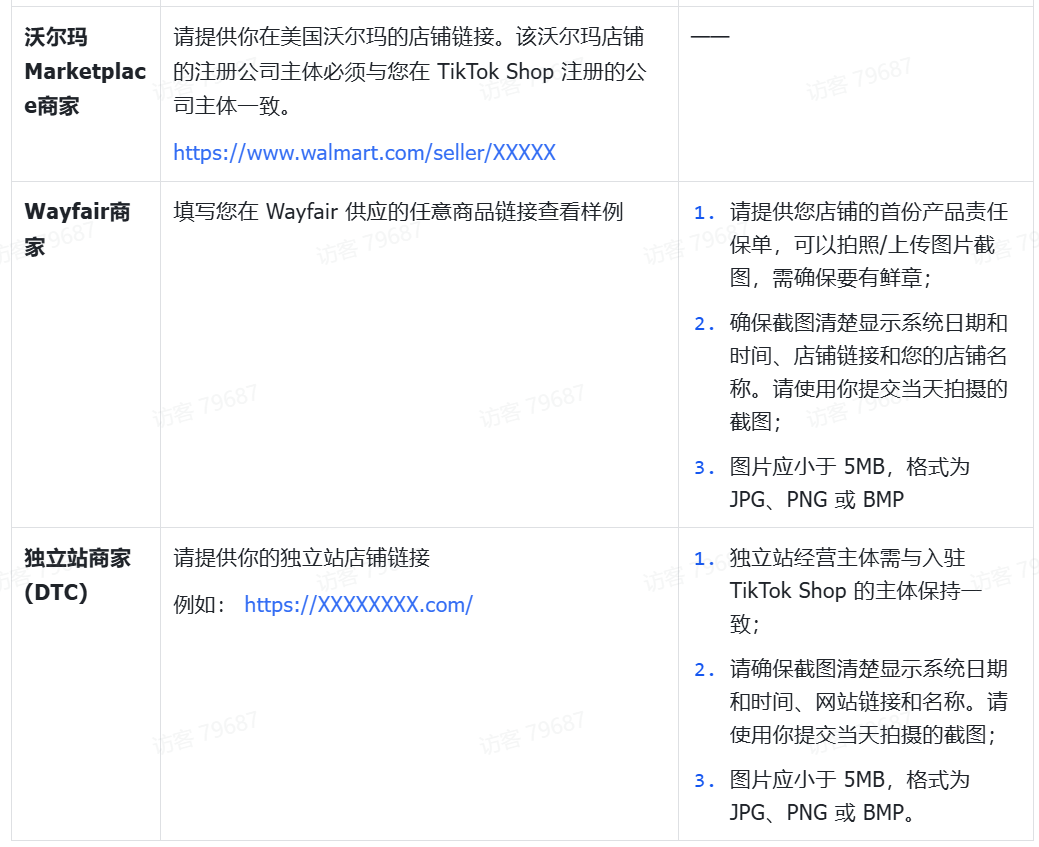Click the Walmart store link requirement paragraph
This screenshot has height=847, width=1039.
(x=409, y=71)
